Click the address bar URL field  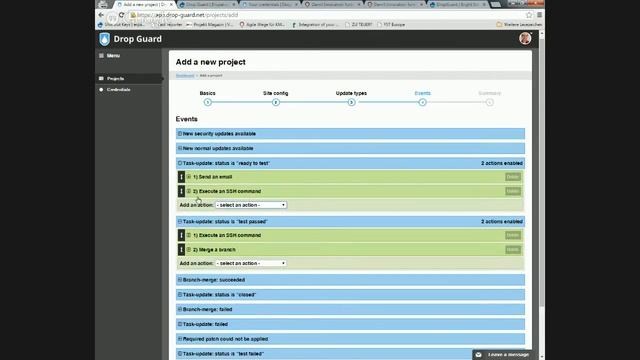pyautogui.click(x=327, y=15)
